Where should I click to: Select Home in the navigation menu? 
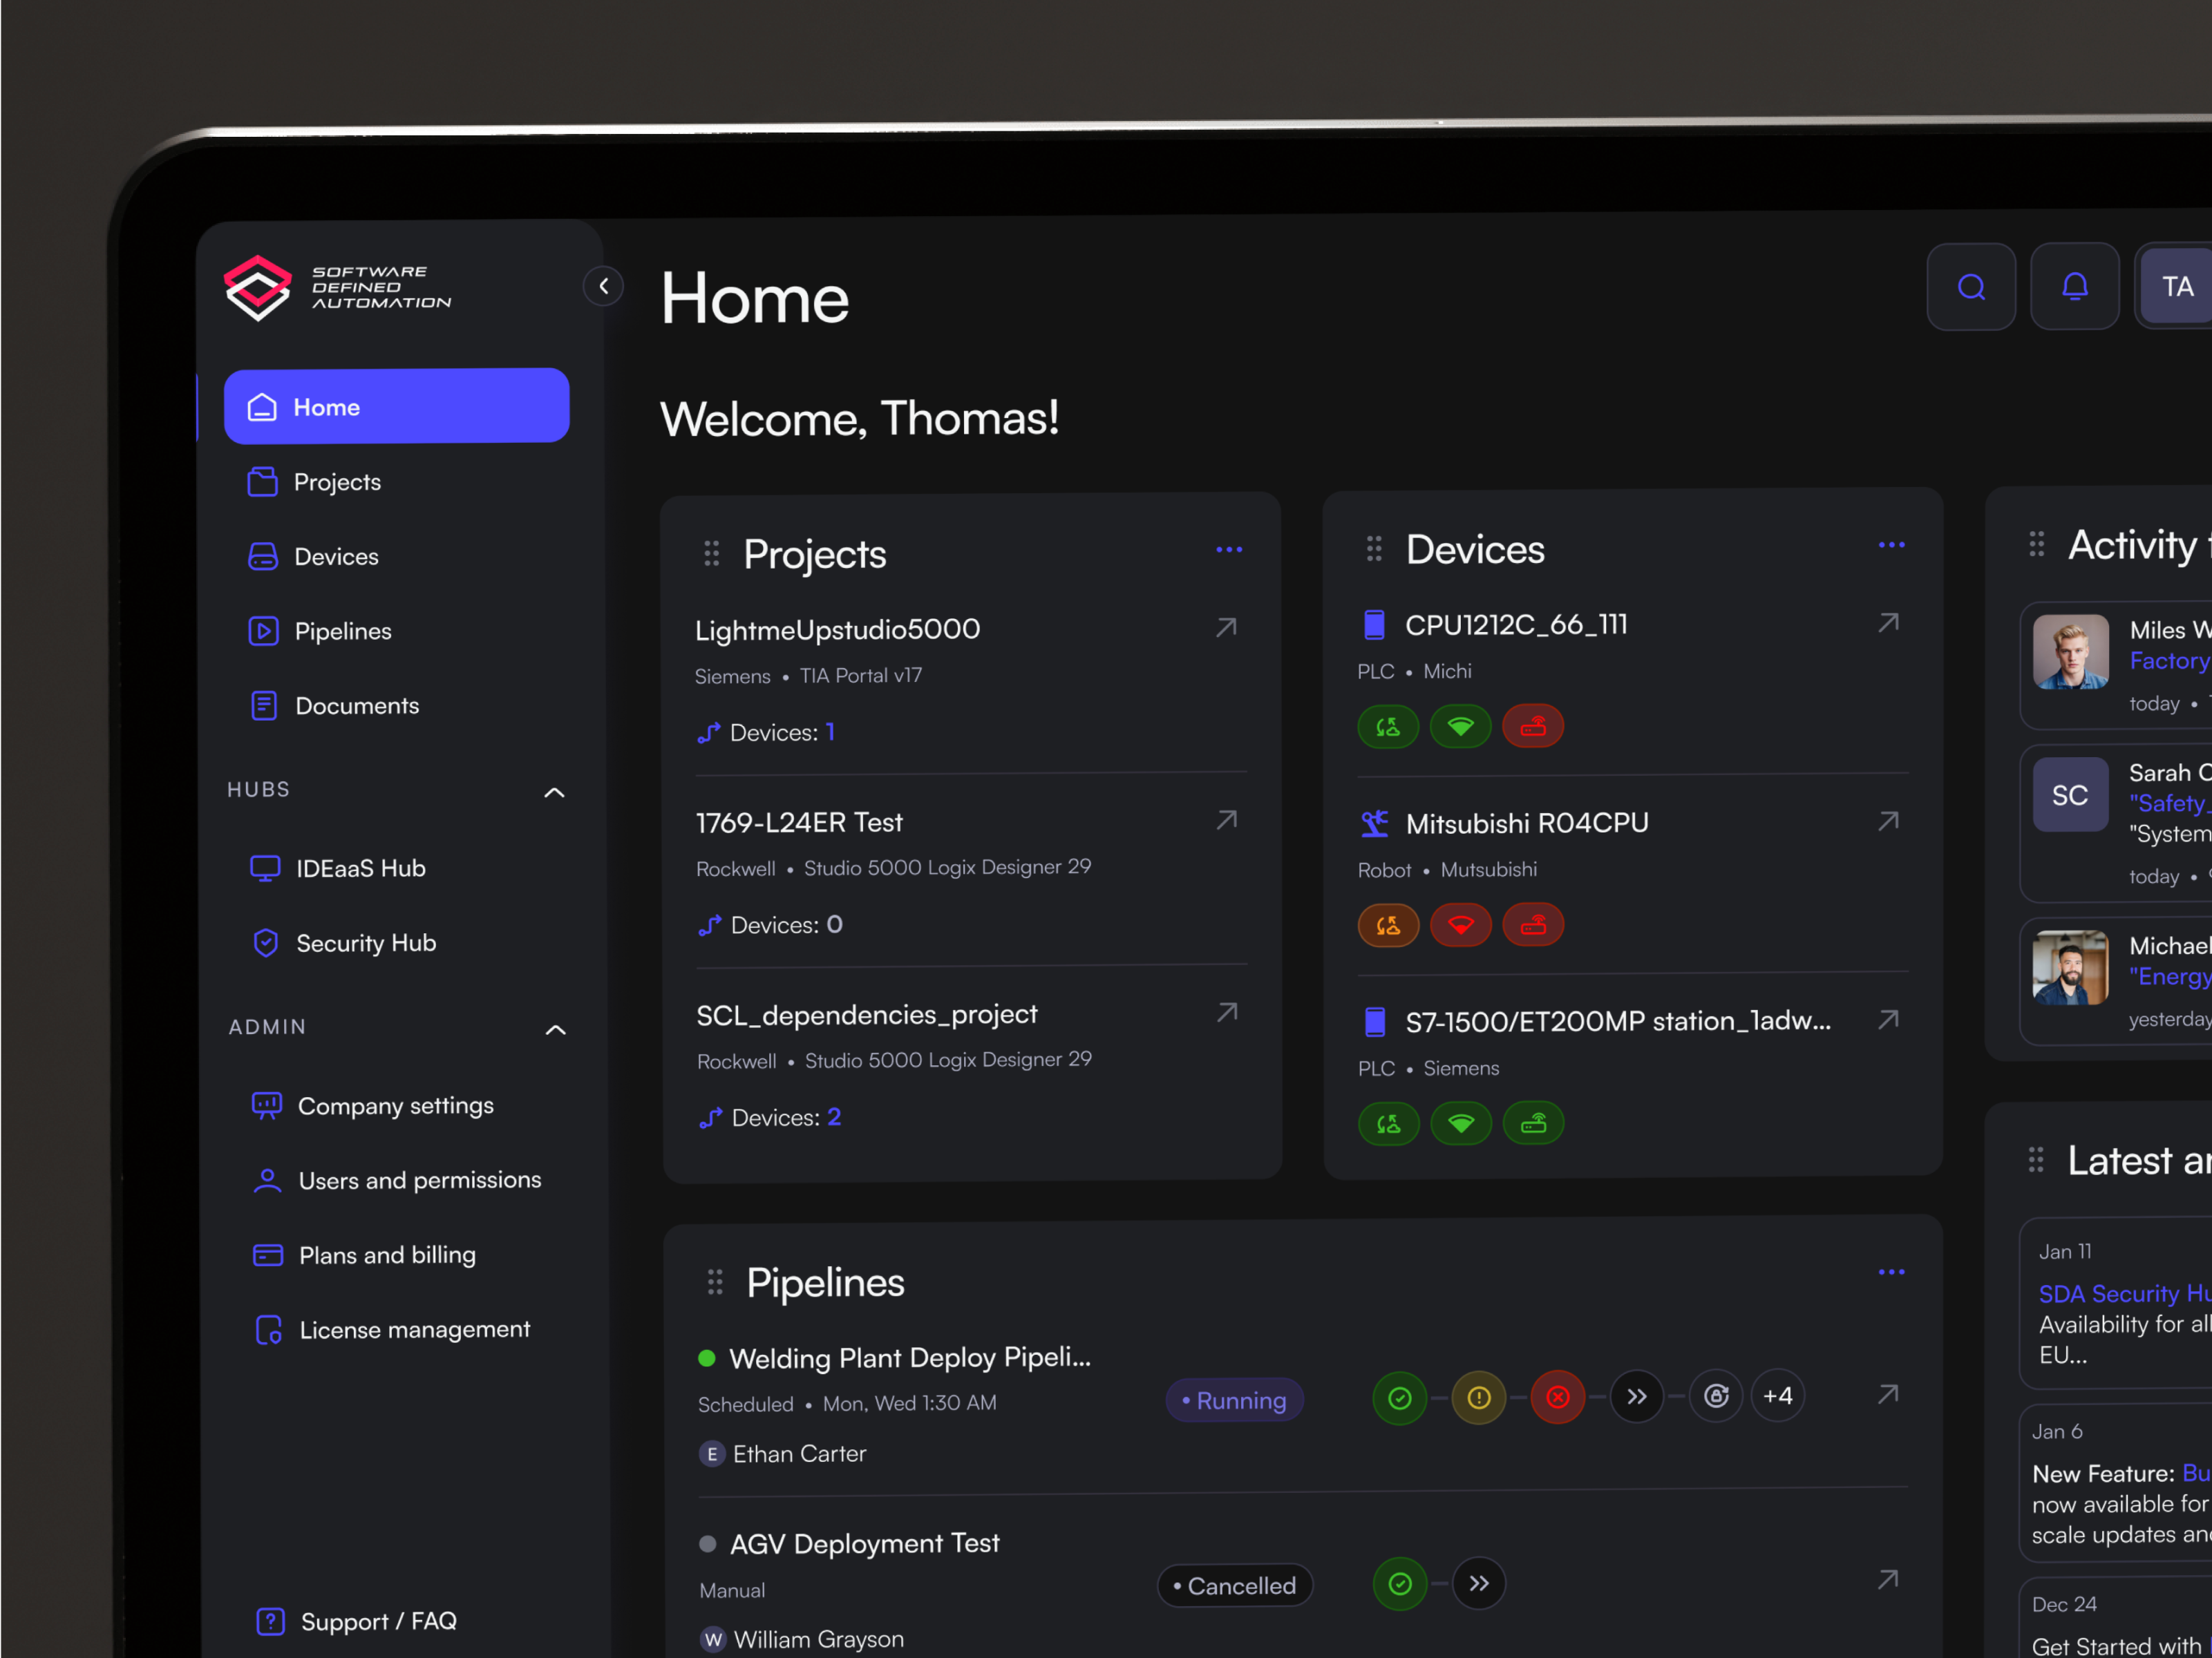point(326,406)
